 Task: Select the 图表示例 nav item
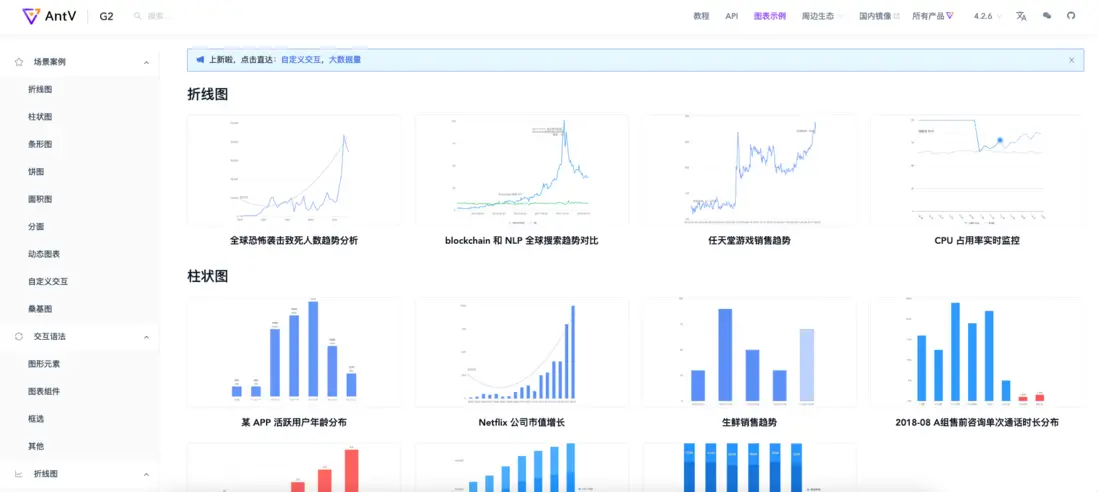point(770,15)
